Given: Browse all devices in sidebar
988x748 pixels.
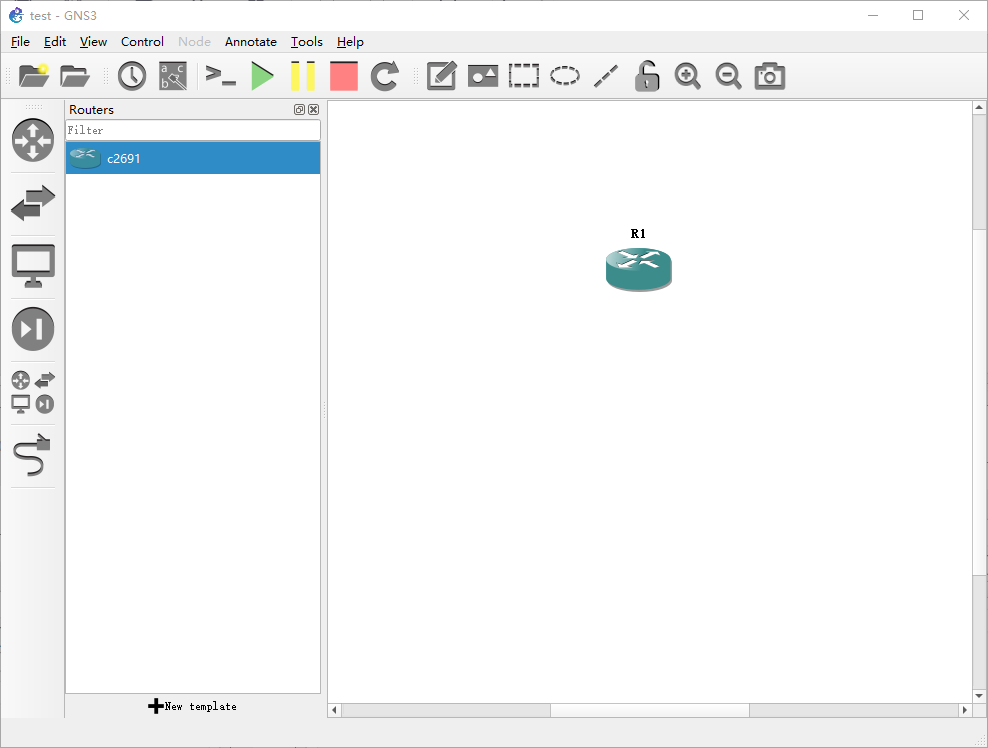Looking at the screenshot, I should tap(33, 392).
